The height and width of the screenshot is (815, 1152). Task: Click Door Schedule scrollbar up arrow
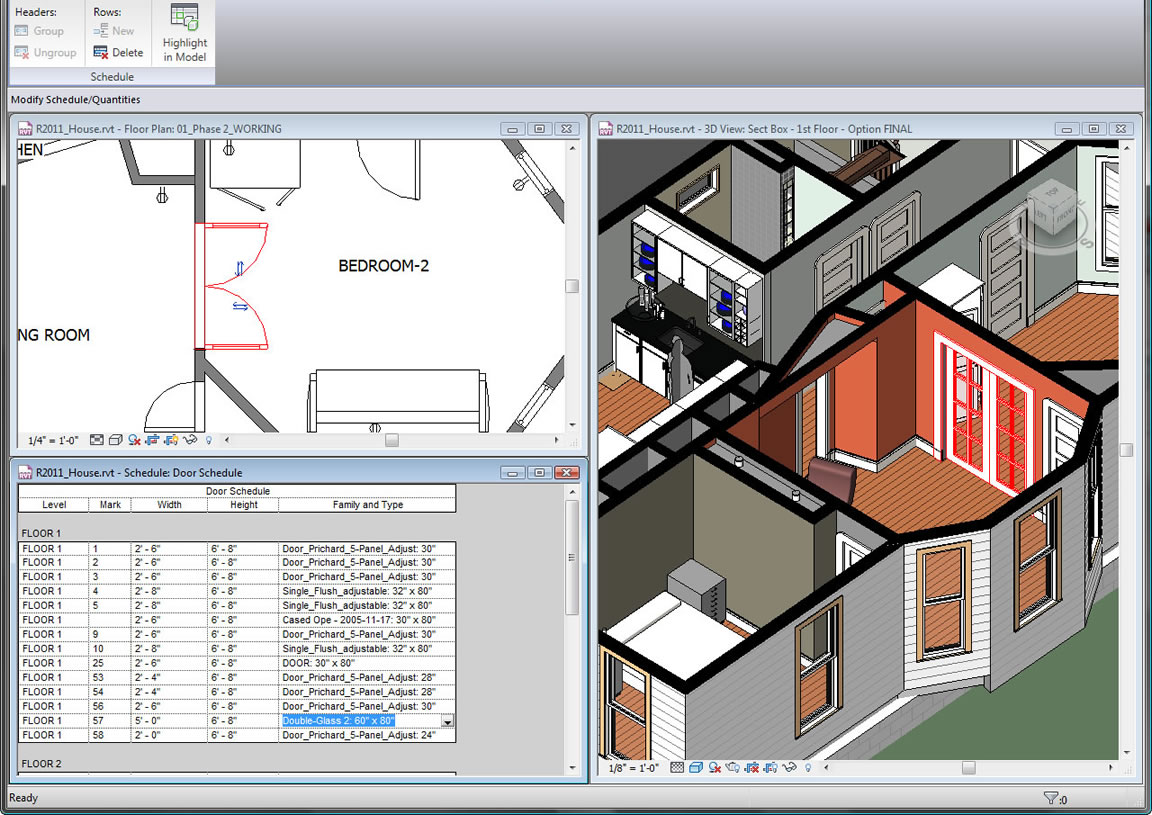pos(573,492)
